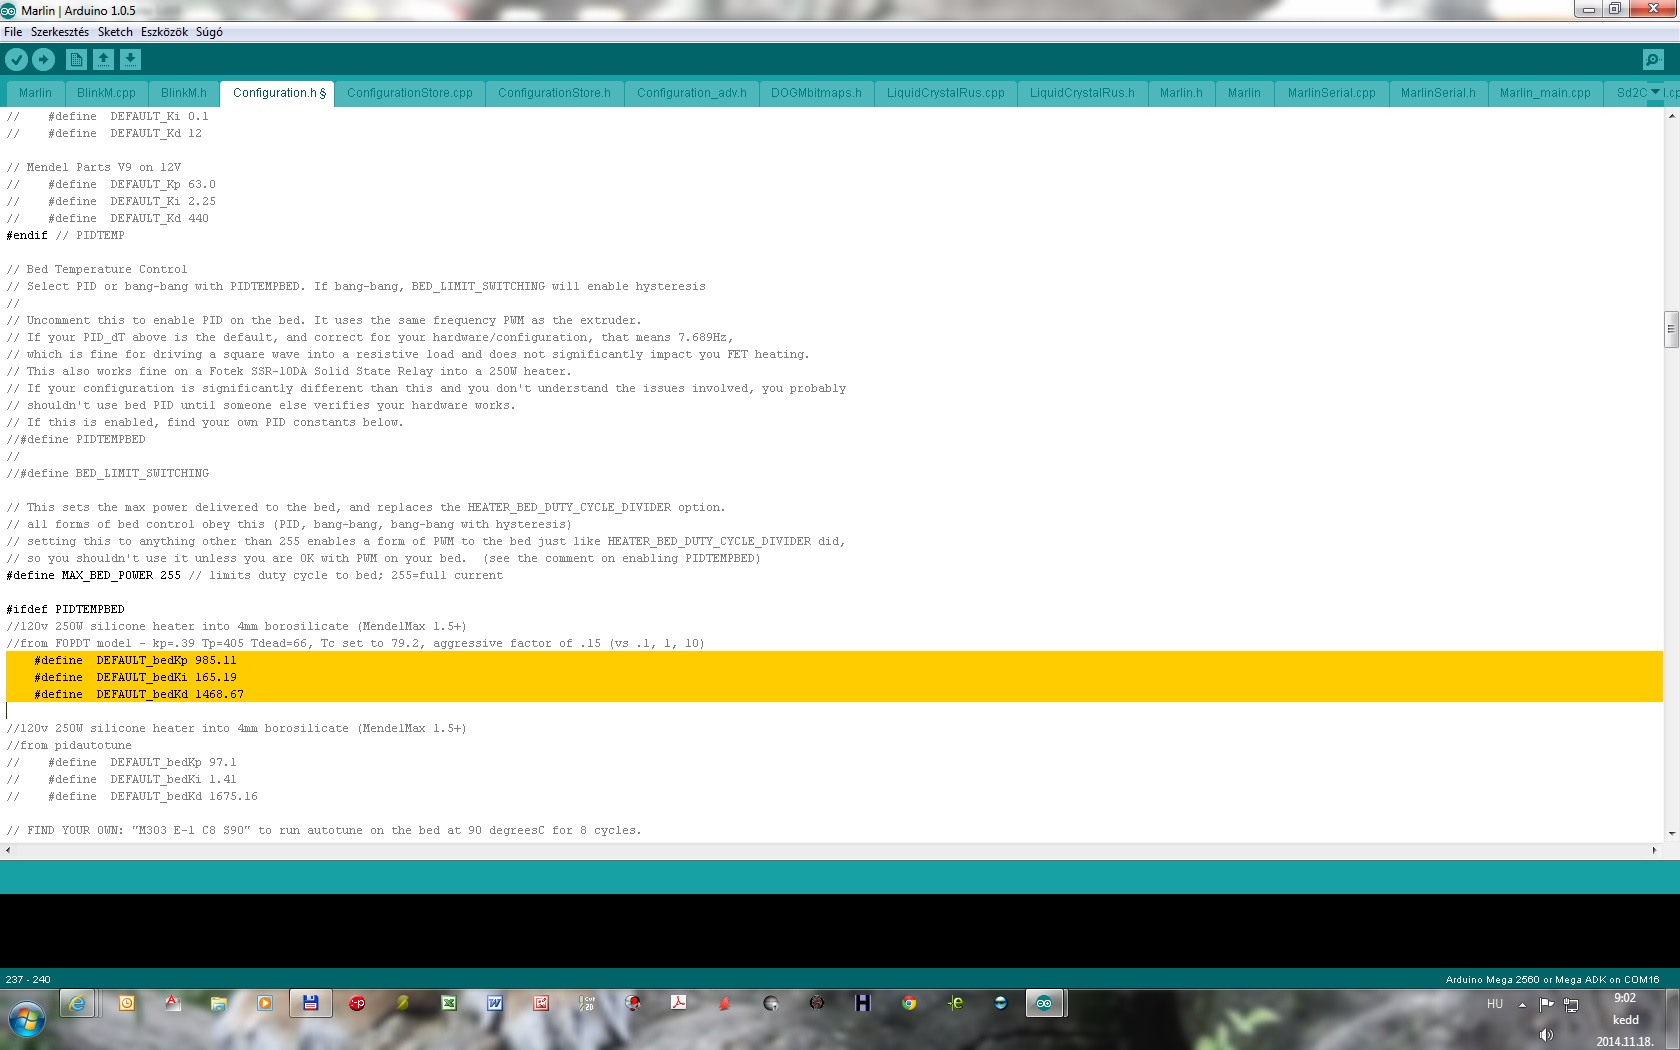Save the sketch using down-arrow icon
Viewport: 1680px width, 1050px height.
pos(130,60)
